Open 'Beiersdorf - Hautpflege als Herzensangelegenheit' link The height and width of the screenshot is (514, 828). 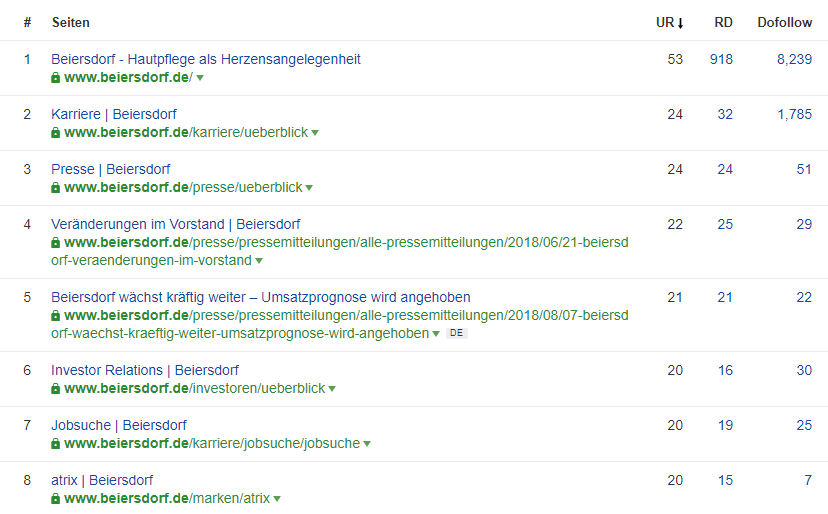coord(205,59)
